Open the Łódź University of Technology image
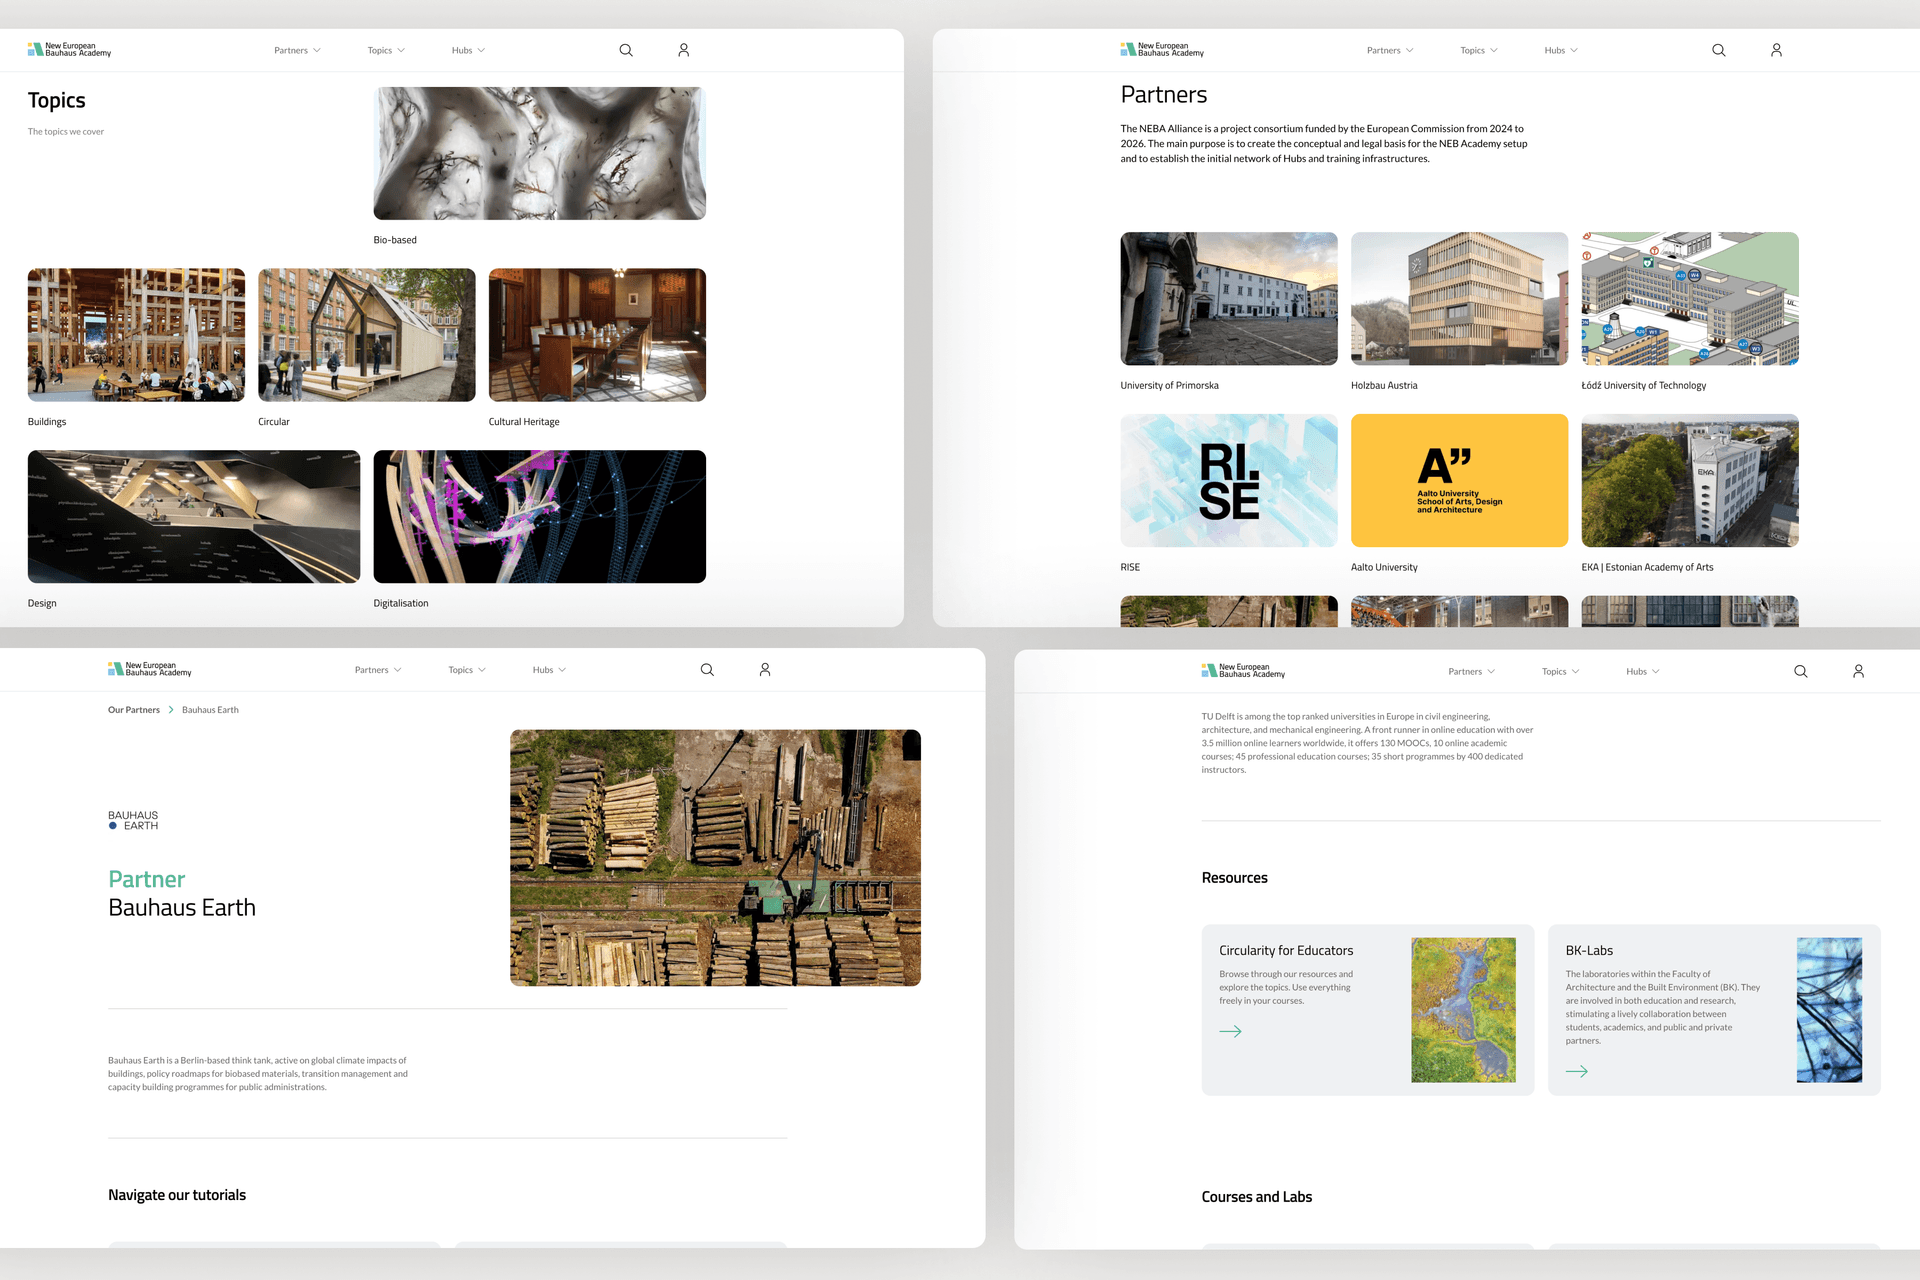Image resolution: width=1920 pixels, height=1280 pixels. pos(1690,299)
